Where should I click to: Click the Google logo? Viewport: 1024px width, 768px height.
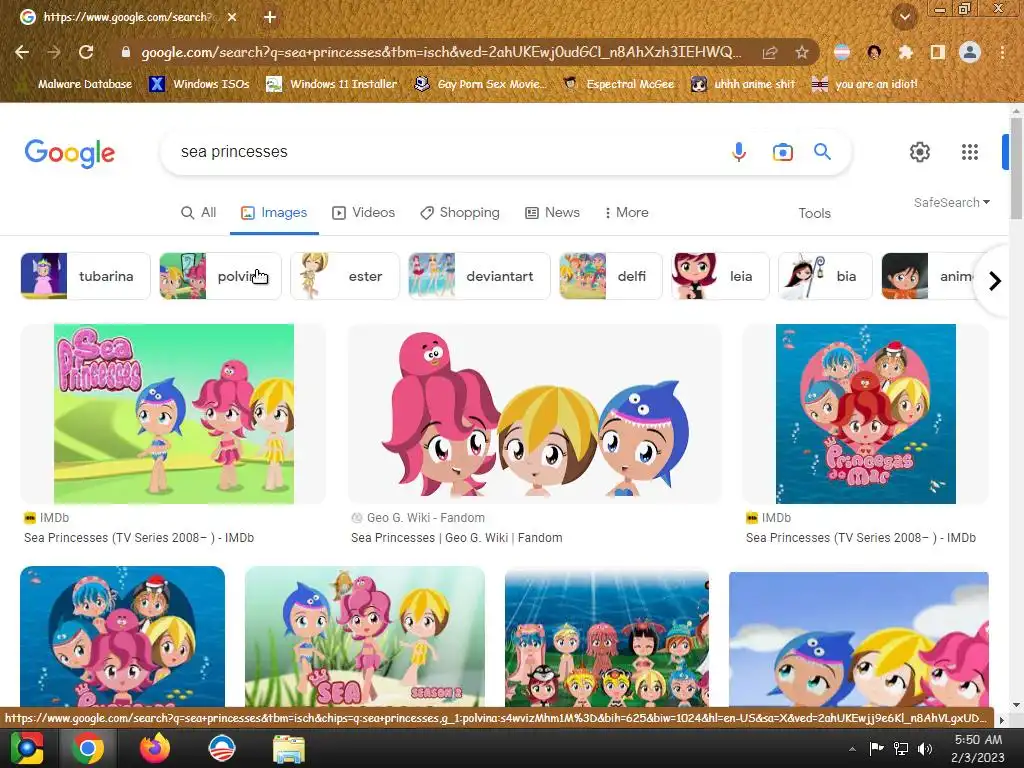[70, 153]
